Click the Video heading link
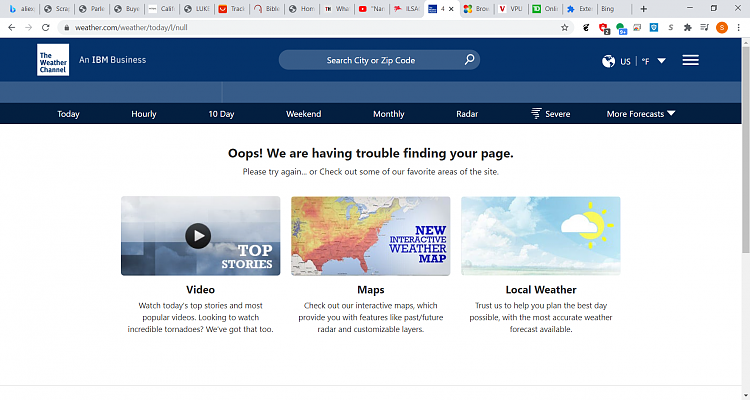Image resolution: width=750 pixels, height=400 pixels. coord(200,289)
